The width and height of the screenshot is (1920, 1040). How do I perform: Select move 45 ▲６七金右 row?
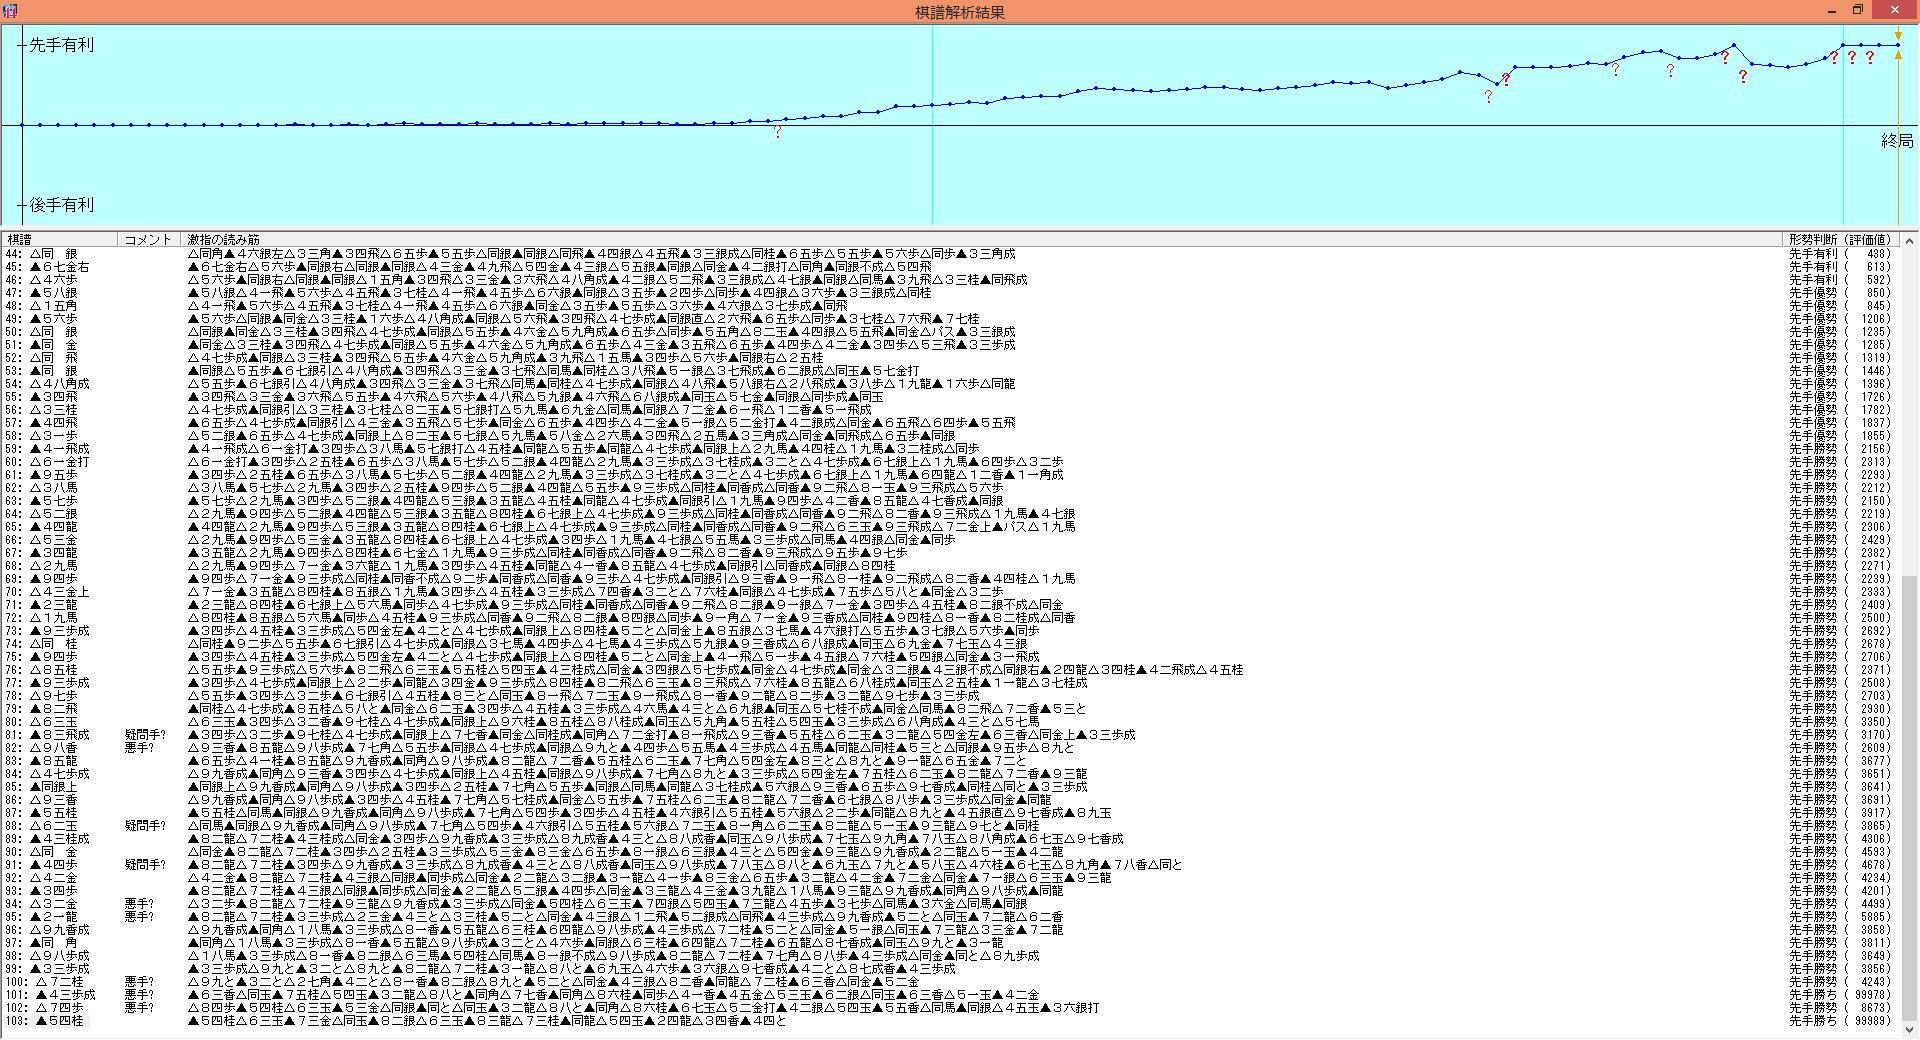[x=60, y=267]
